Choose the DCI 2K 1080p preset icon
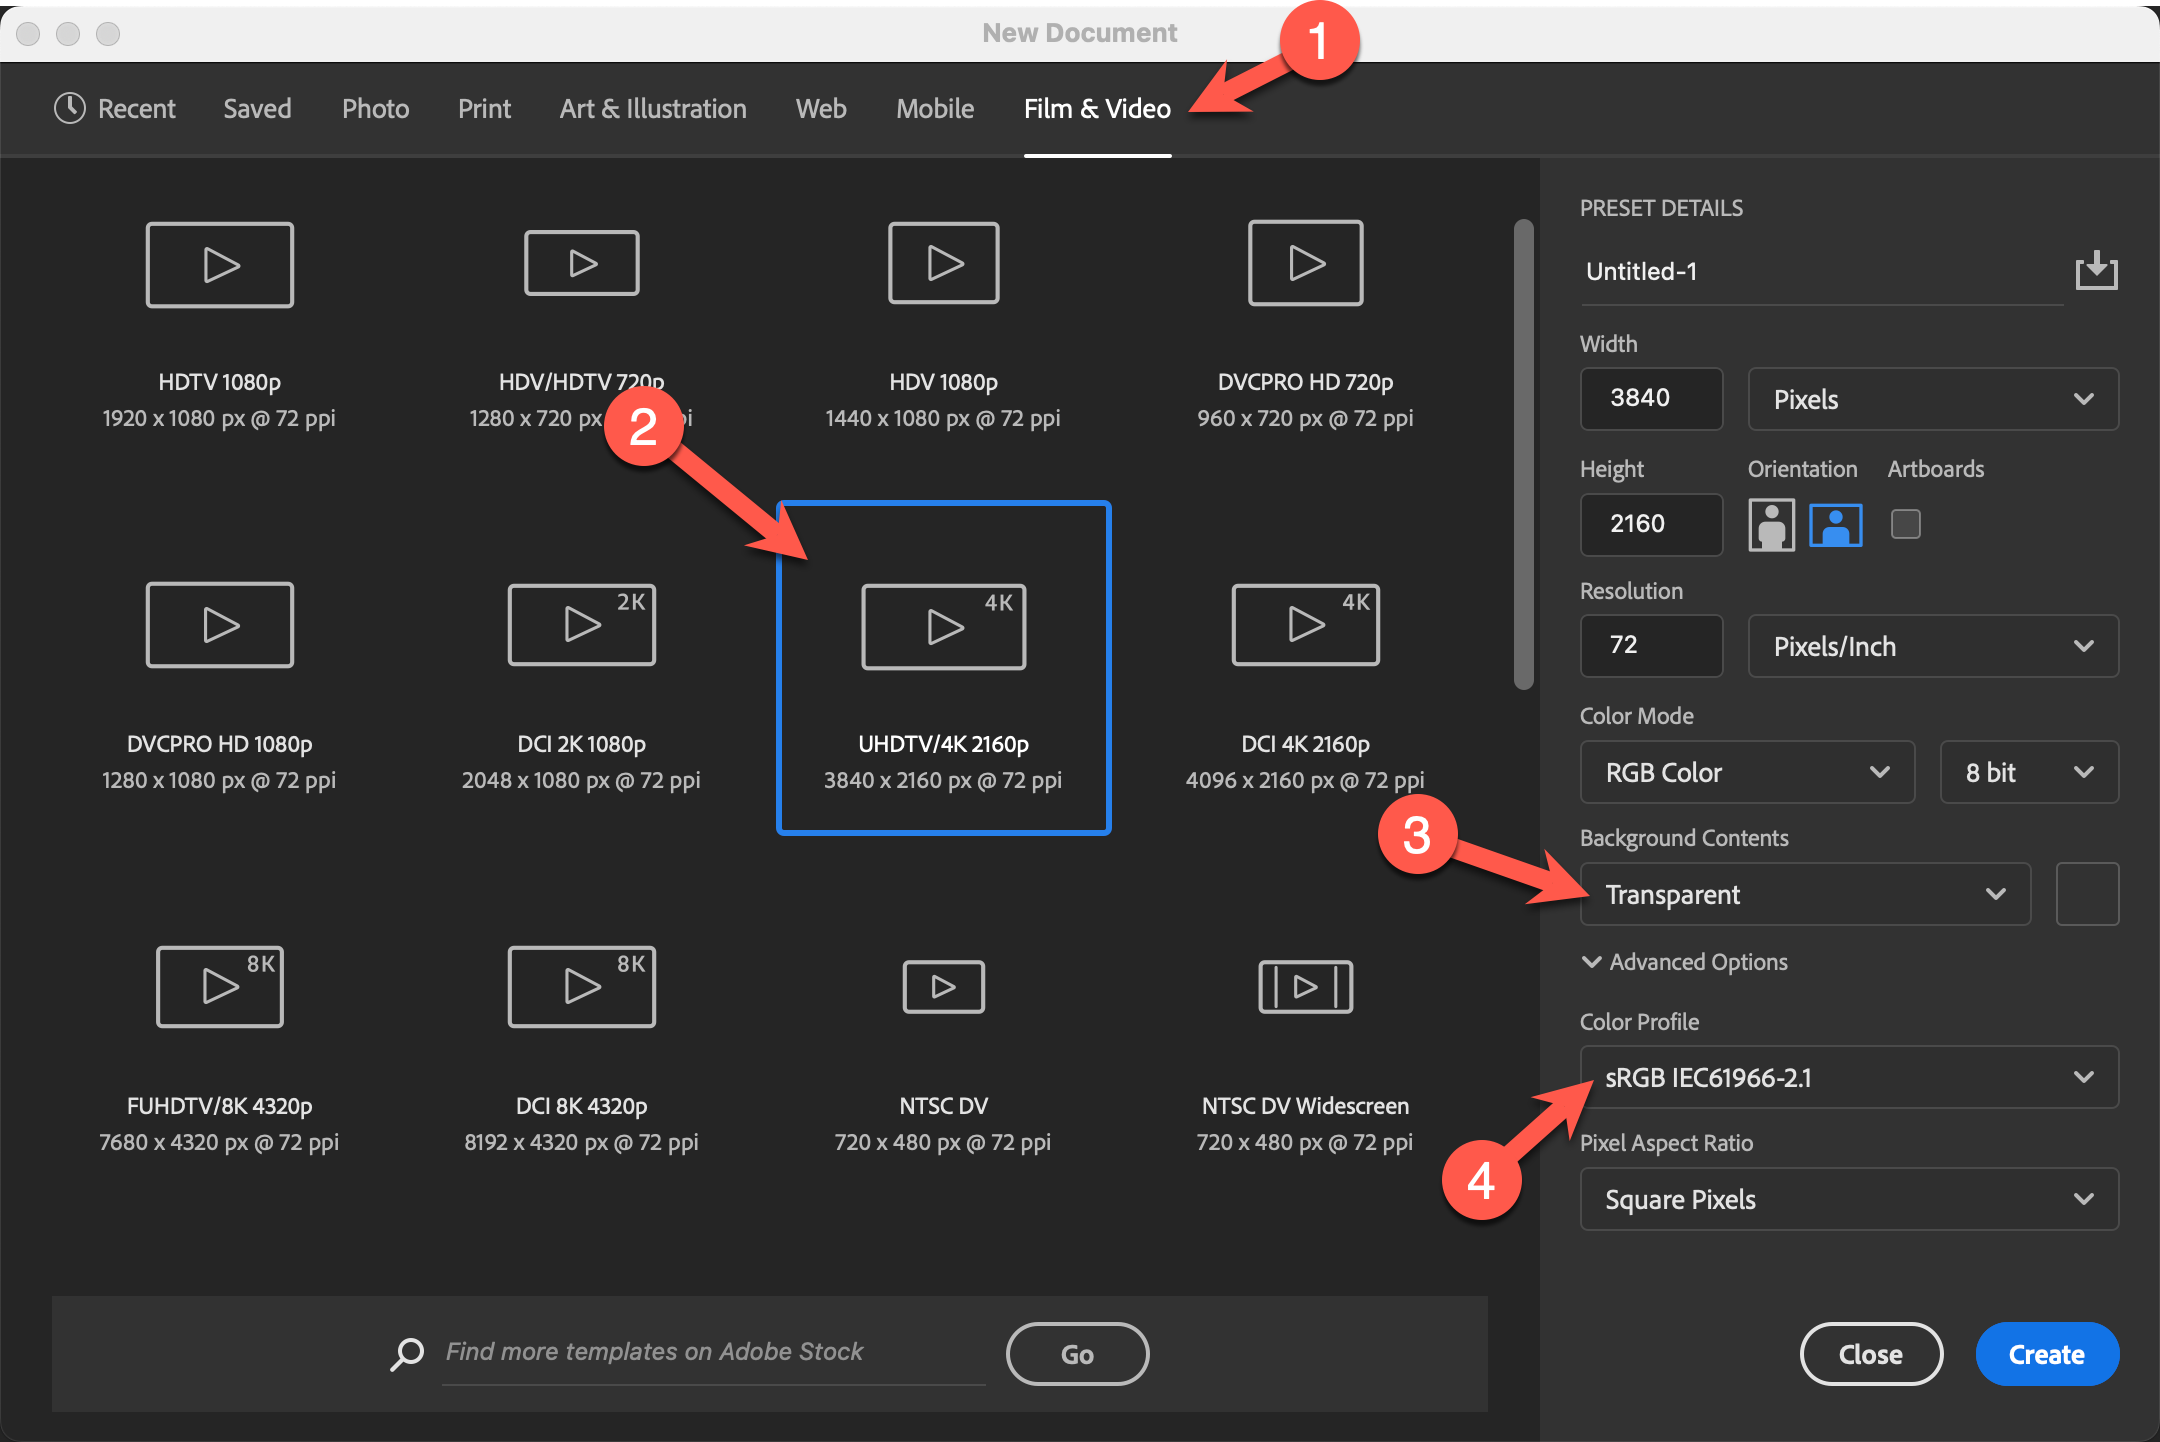The height and width of the screenshot is (1442, 2160). (x=581, y=625)
